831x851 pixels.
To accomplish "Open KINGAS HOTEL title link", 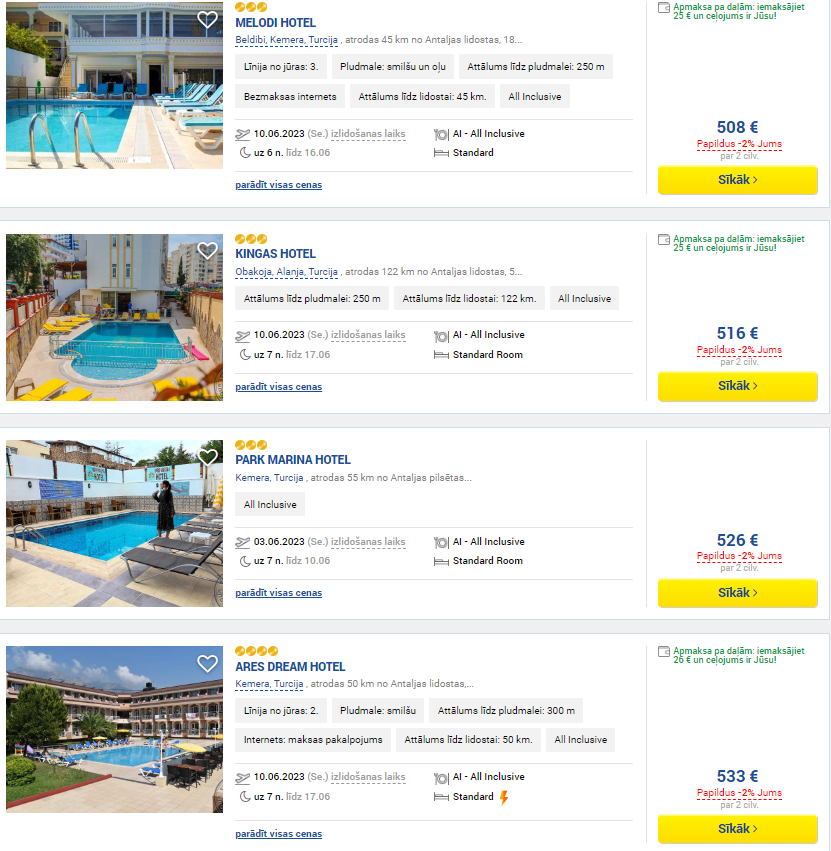I will [x=275, y=253].
